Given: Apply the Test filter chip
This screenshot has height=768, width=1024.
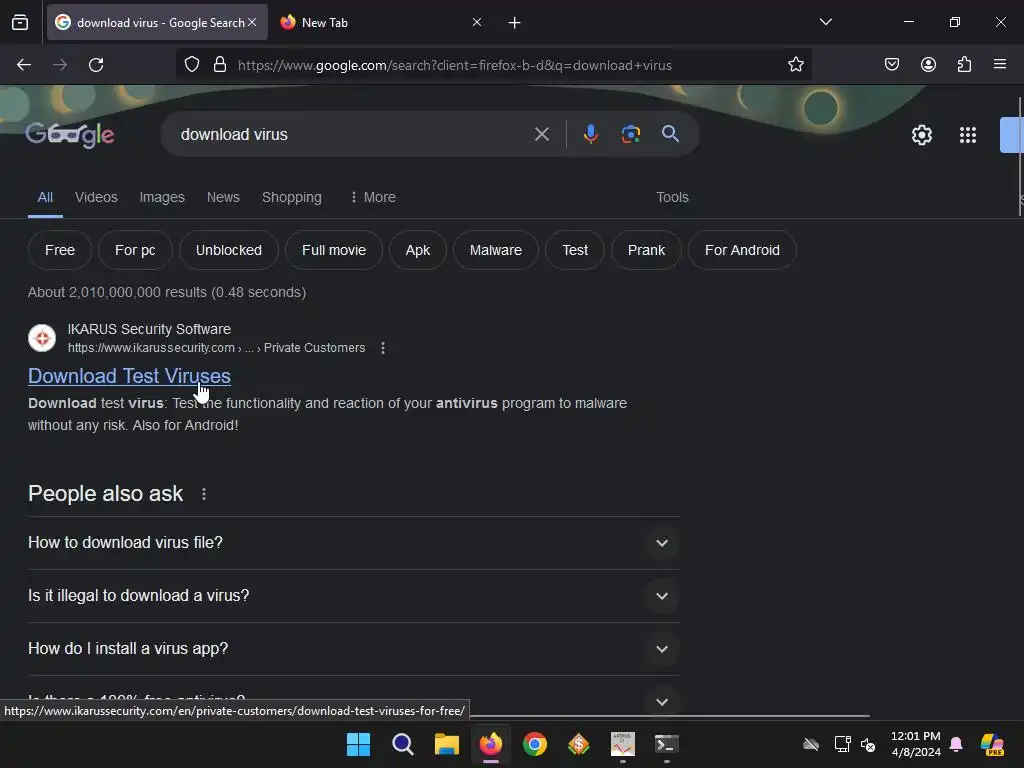Looking at the screenshot, I should point(575,250).
